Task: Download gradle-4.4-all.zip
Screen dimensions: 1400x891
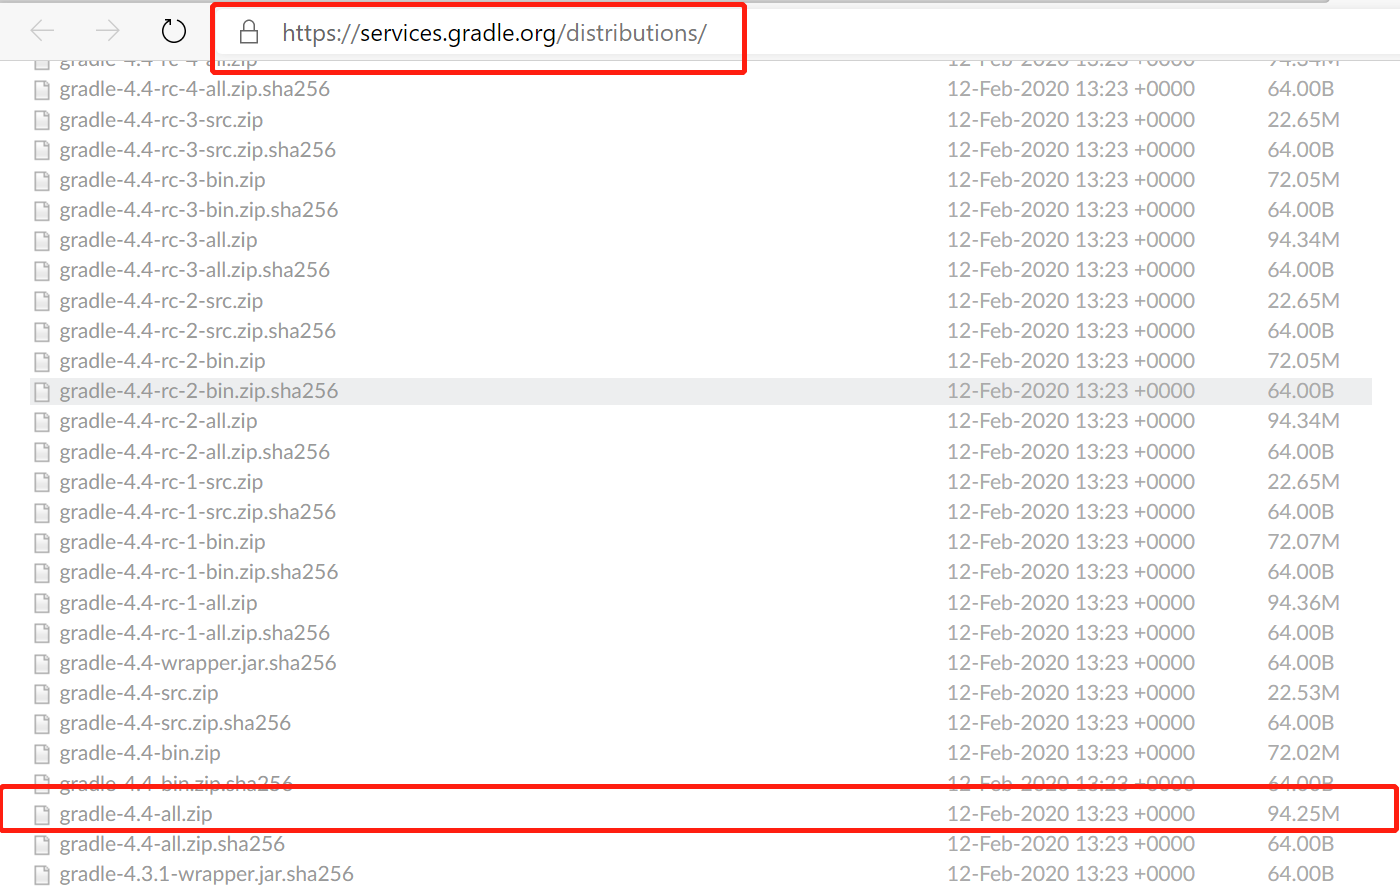Action: click(136, 814)
